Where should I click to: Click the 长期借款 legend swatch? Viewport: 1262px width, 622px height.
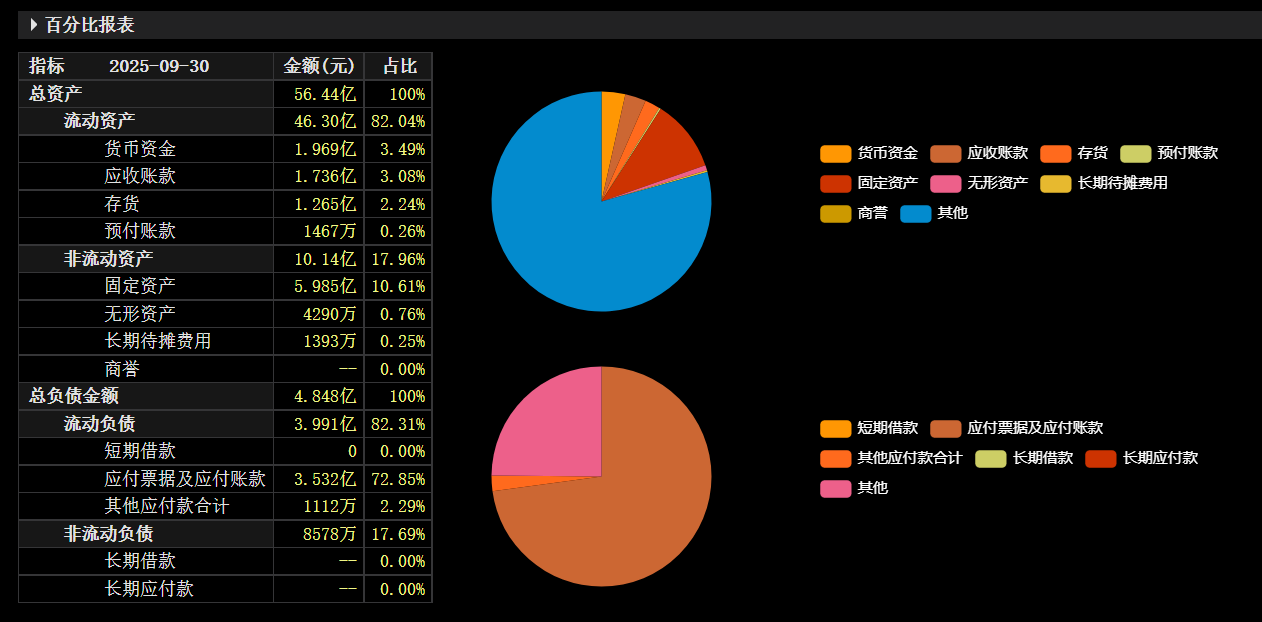pos(991,458)
